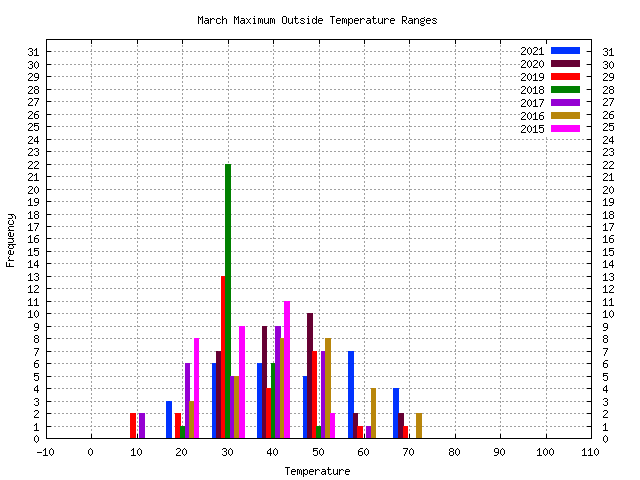Click the red 2019 bar at 30
Viewport: 640px width, 480px height.
(x=223, y=357)
